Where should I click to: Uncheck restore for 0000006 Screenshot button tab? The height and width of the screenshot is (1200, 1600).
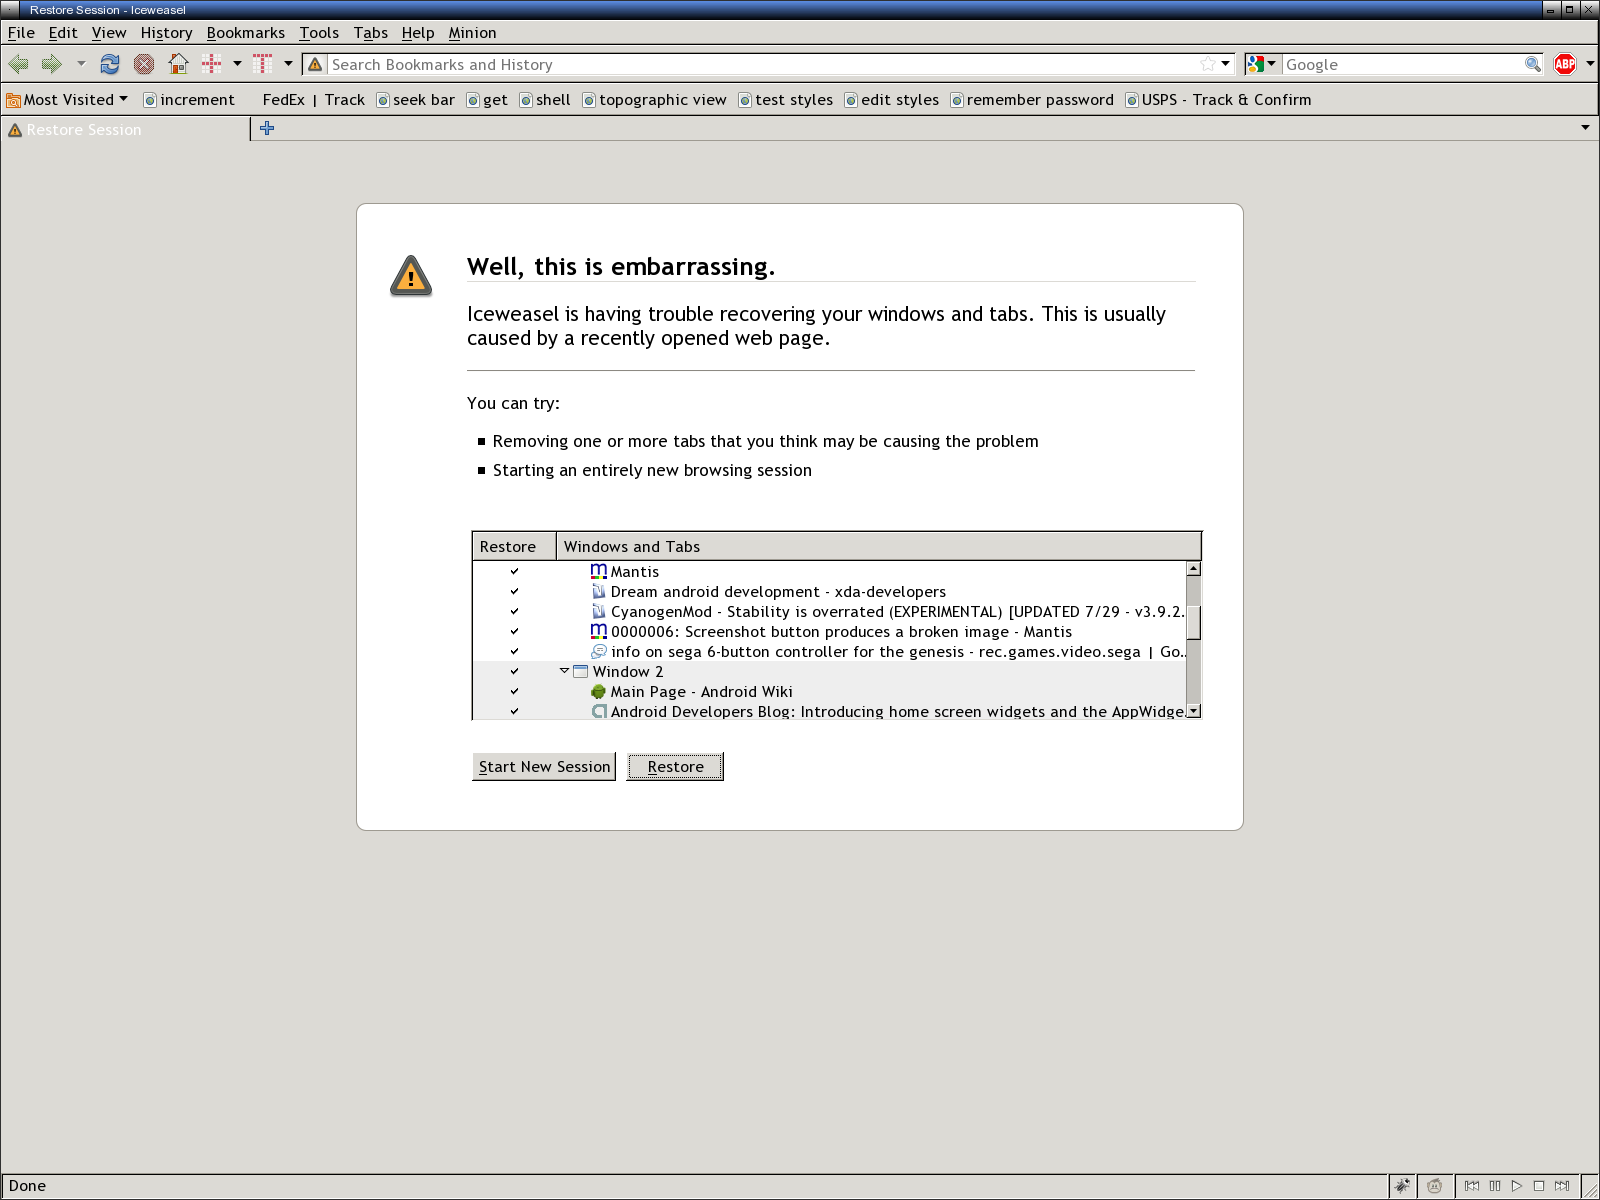pyautogui.click(x=514, y=632)
